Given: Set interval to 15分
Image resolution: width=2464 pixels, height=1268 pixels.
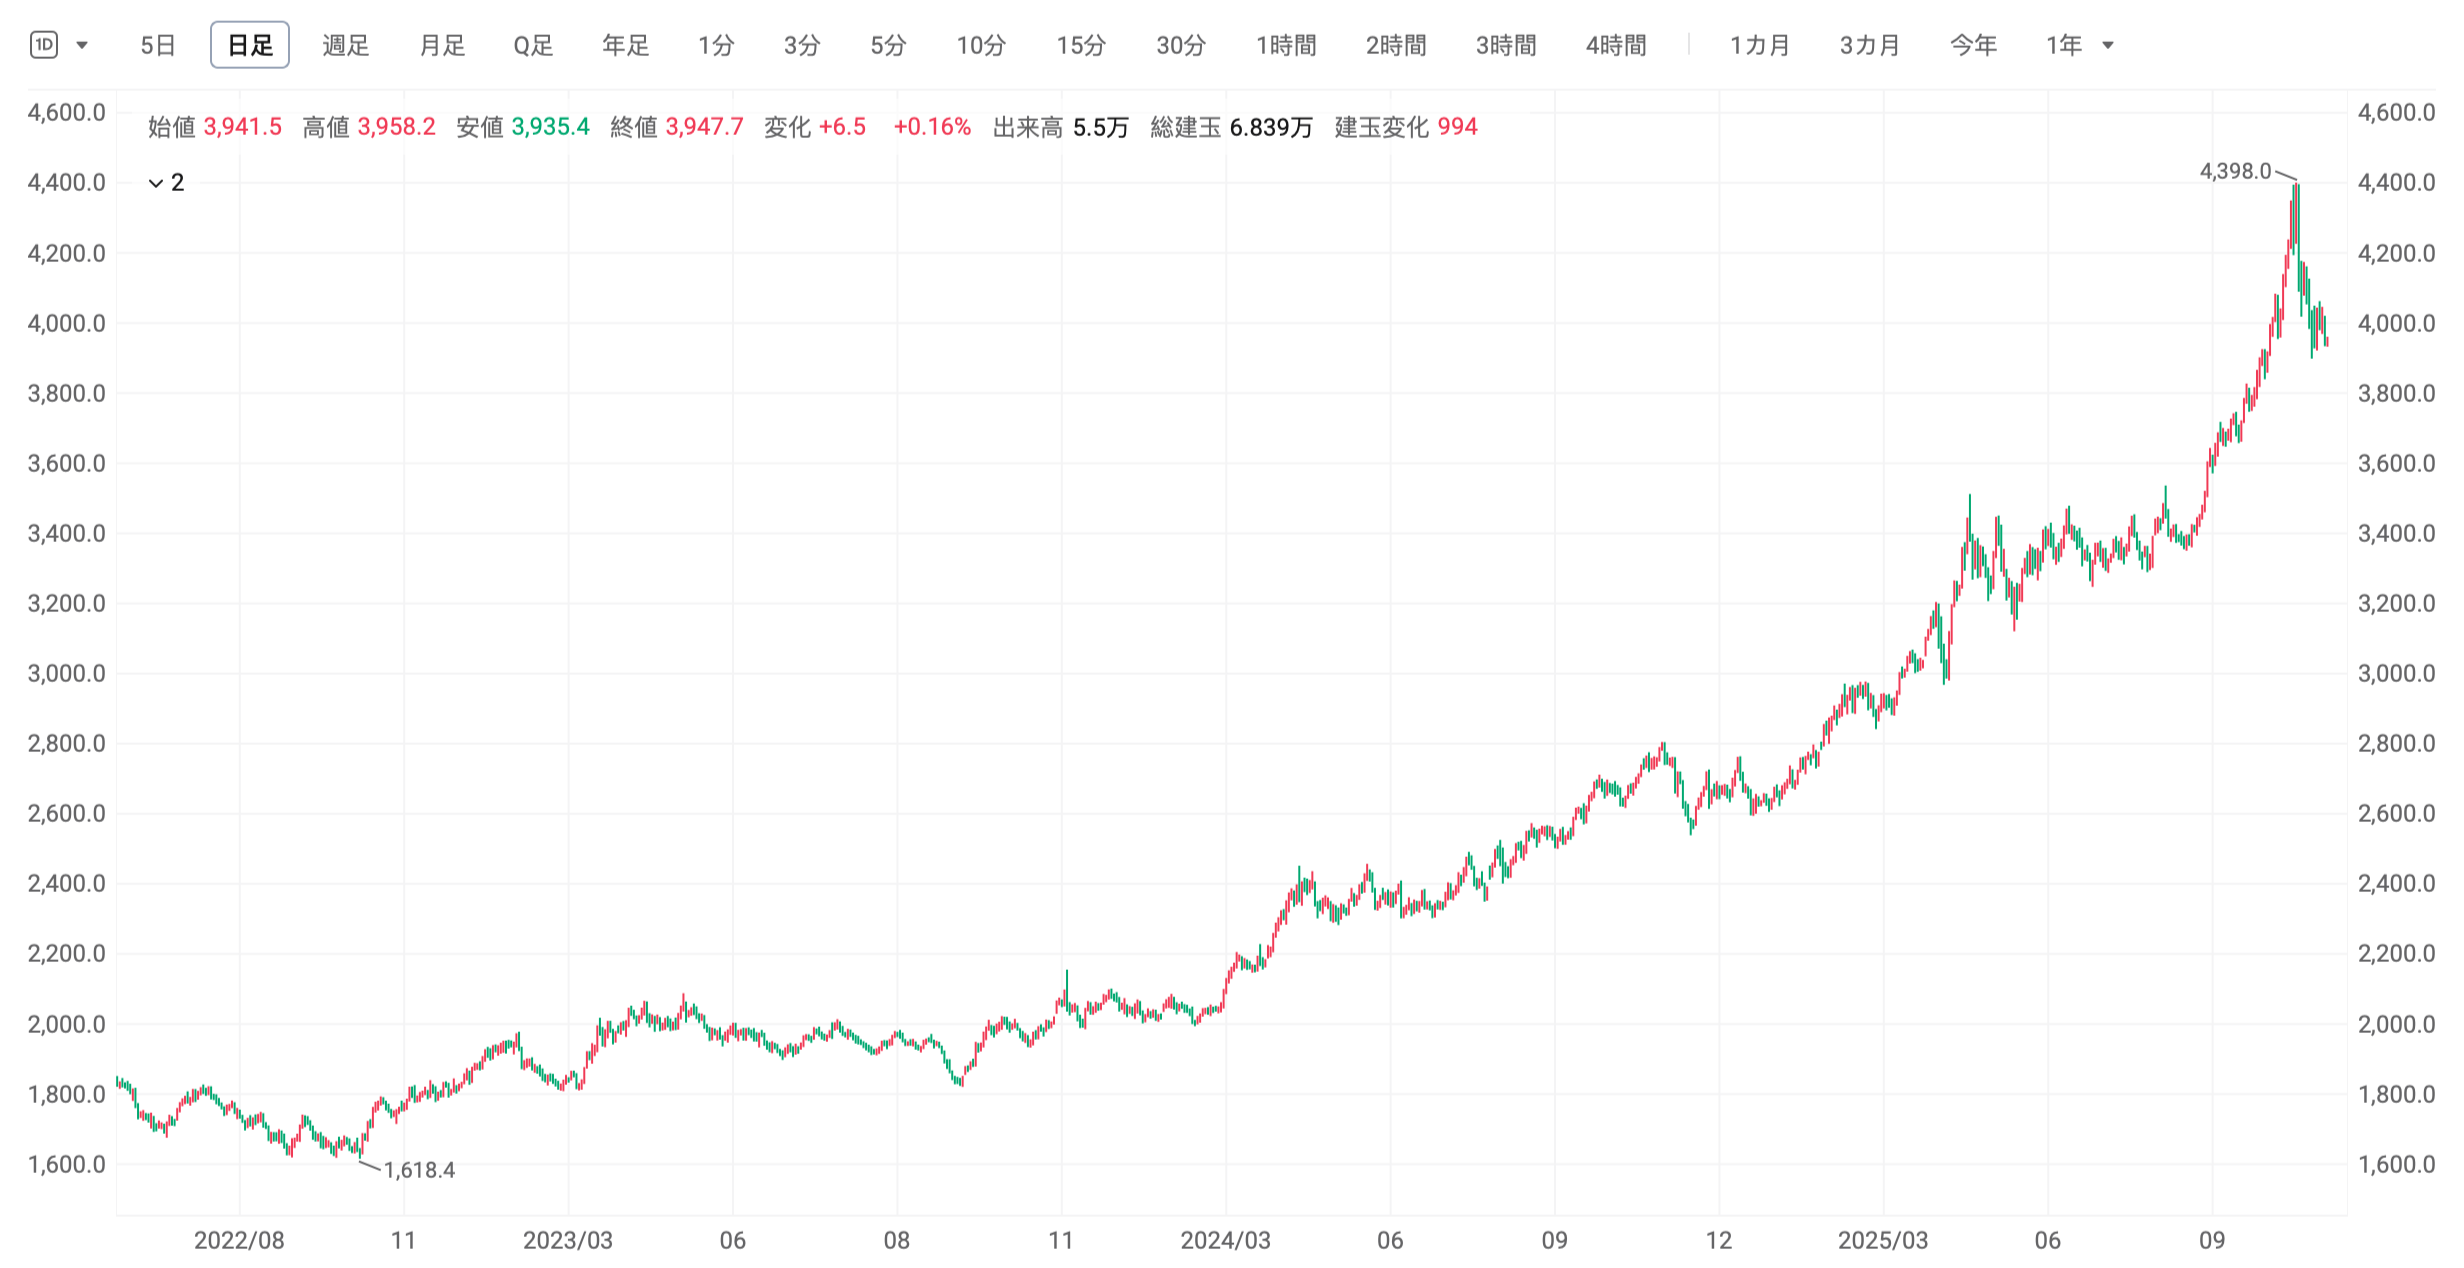Looking at the screenshot, I should pyautogui.click(x=1081, y=45).
